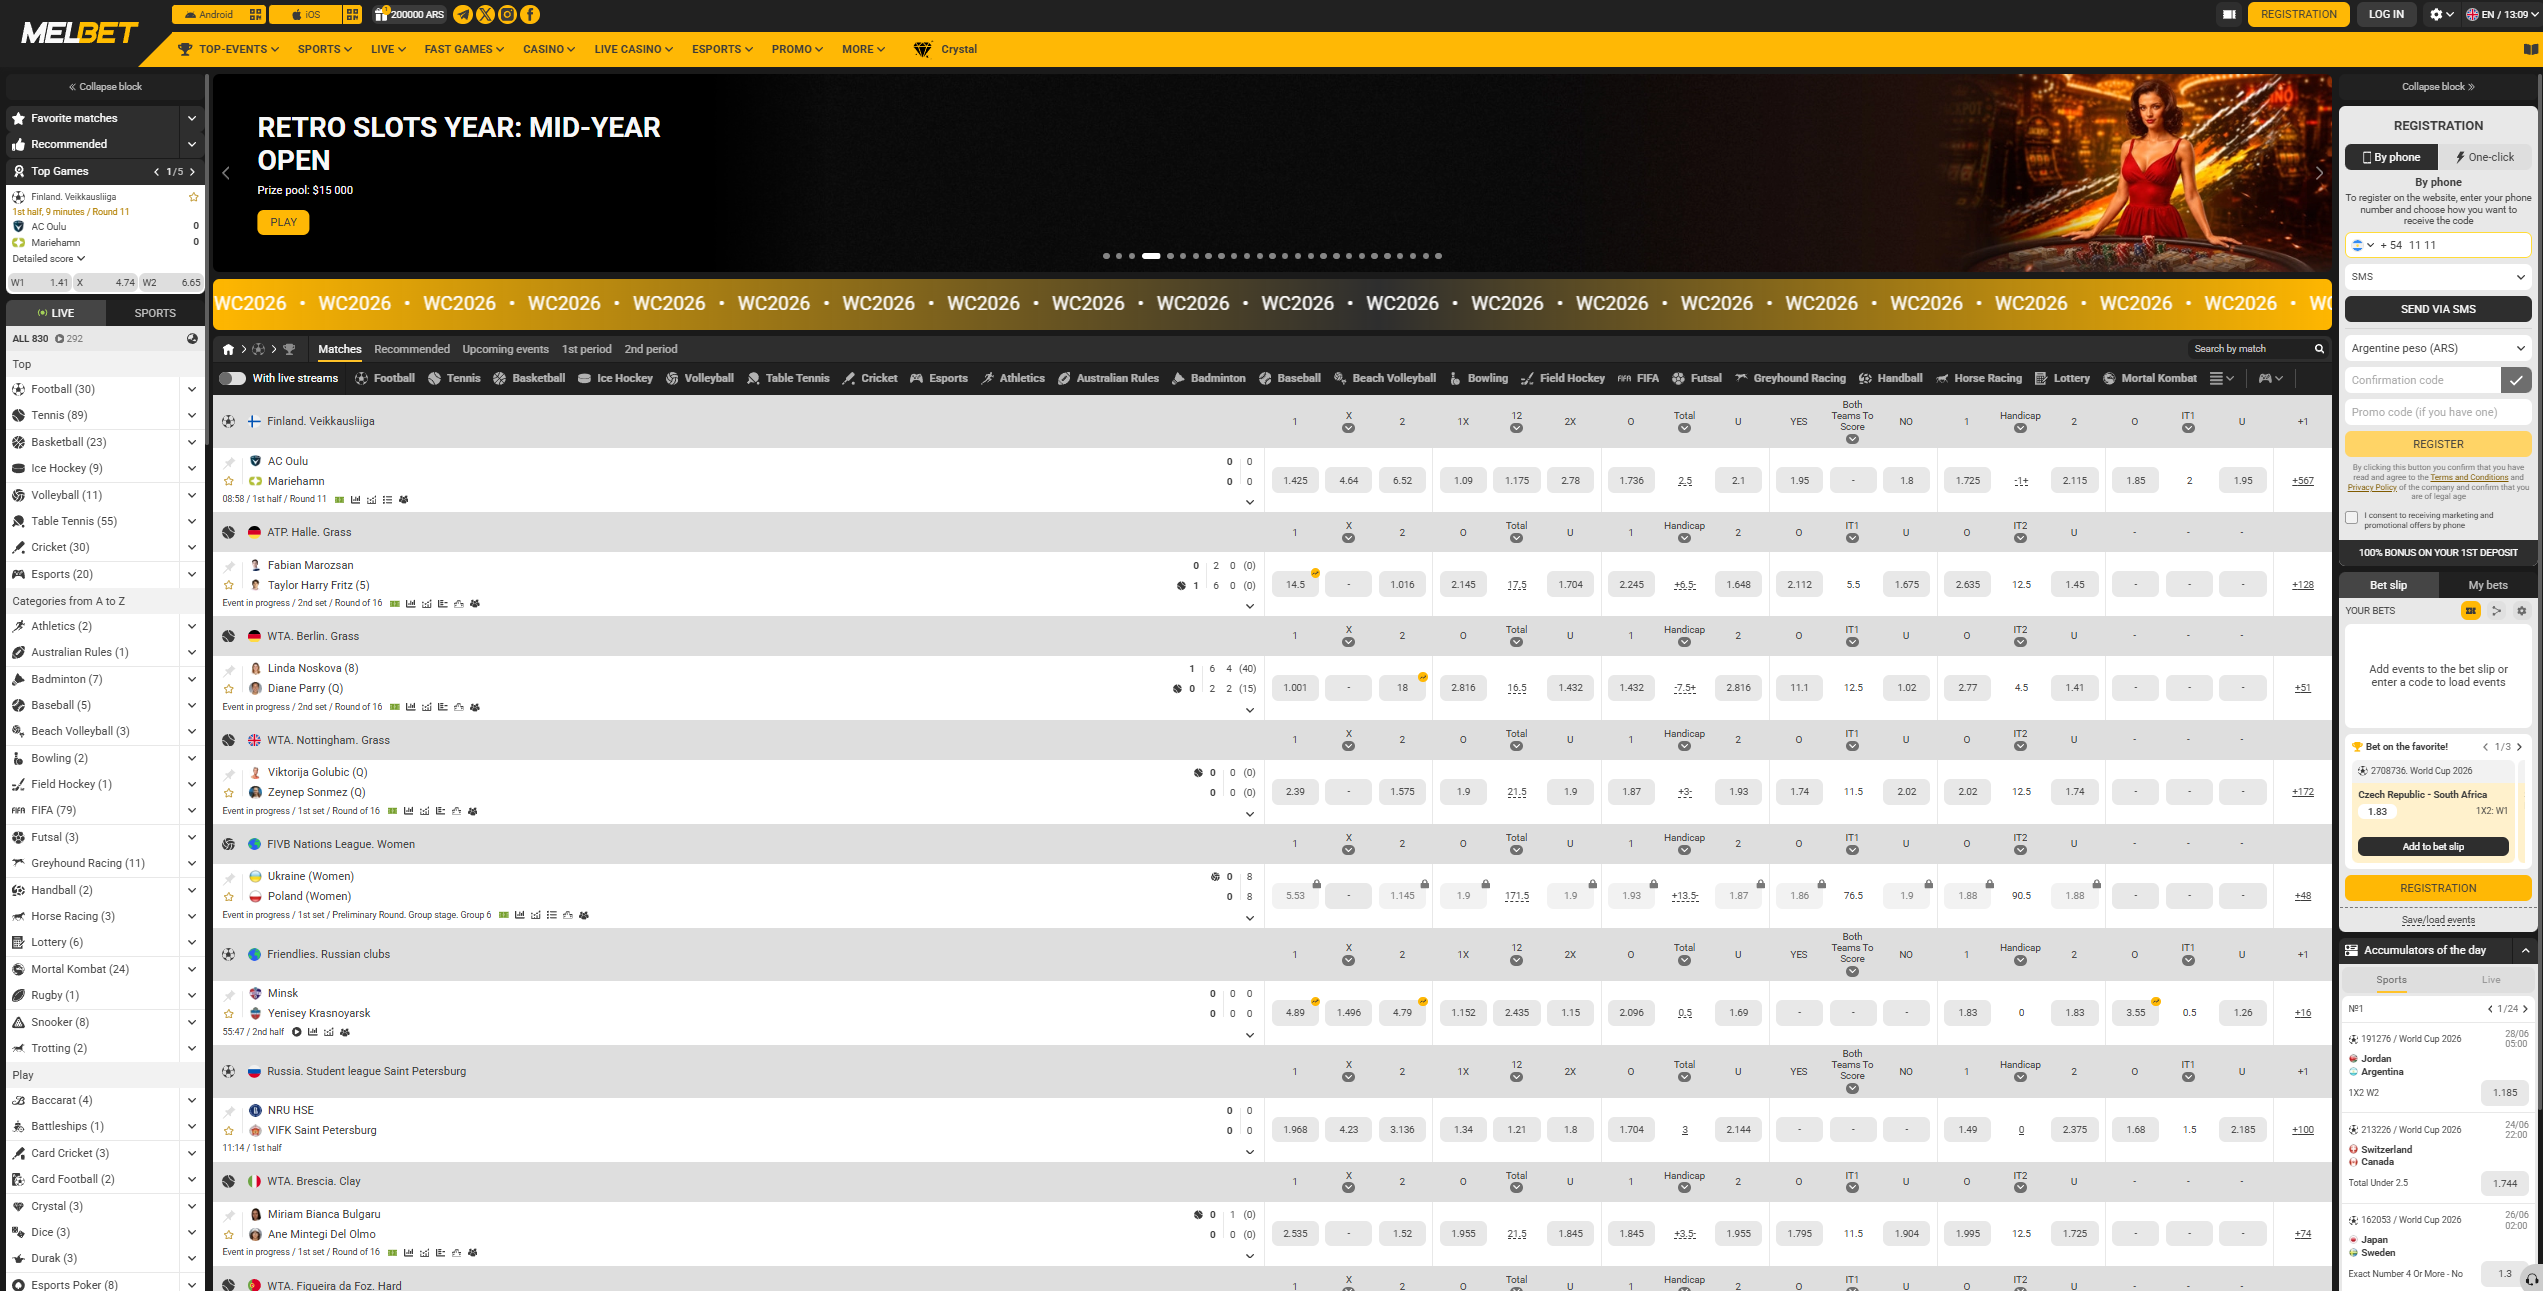Open LIVE CASINO menu
Viewport: 2543px width, 1291px height.
pyautogui.click(x=633, y=49)
